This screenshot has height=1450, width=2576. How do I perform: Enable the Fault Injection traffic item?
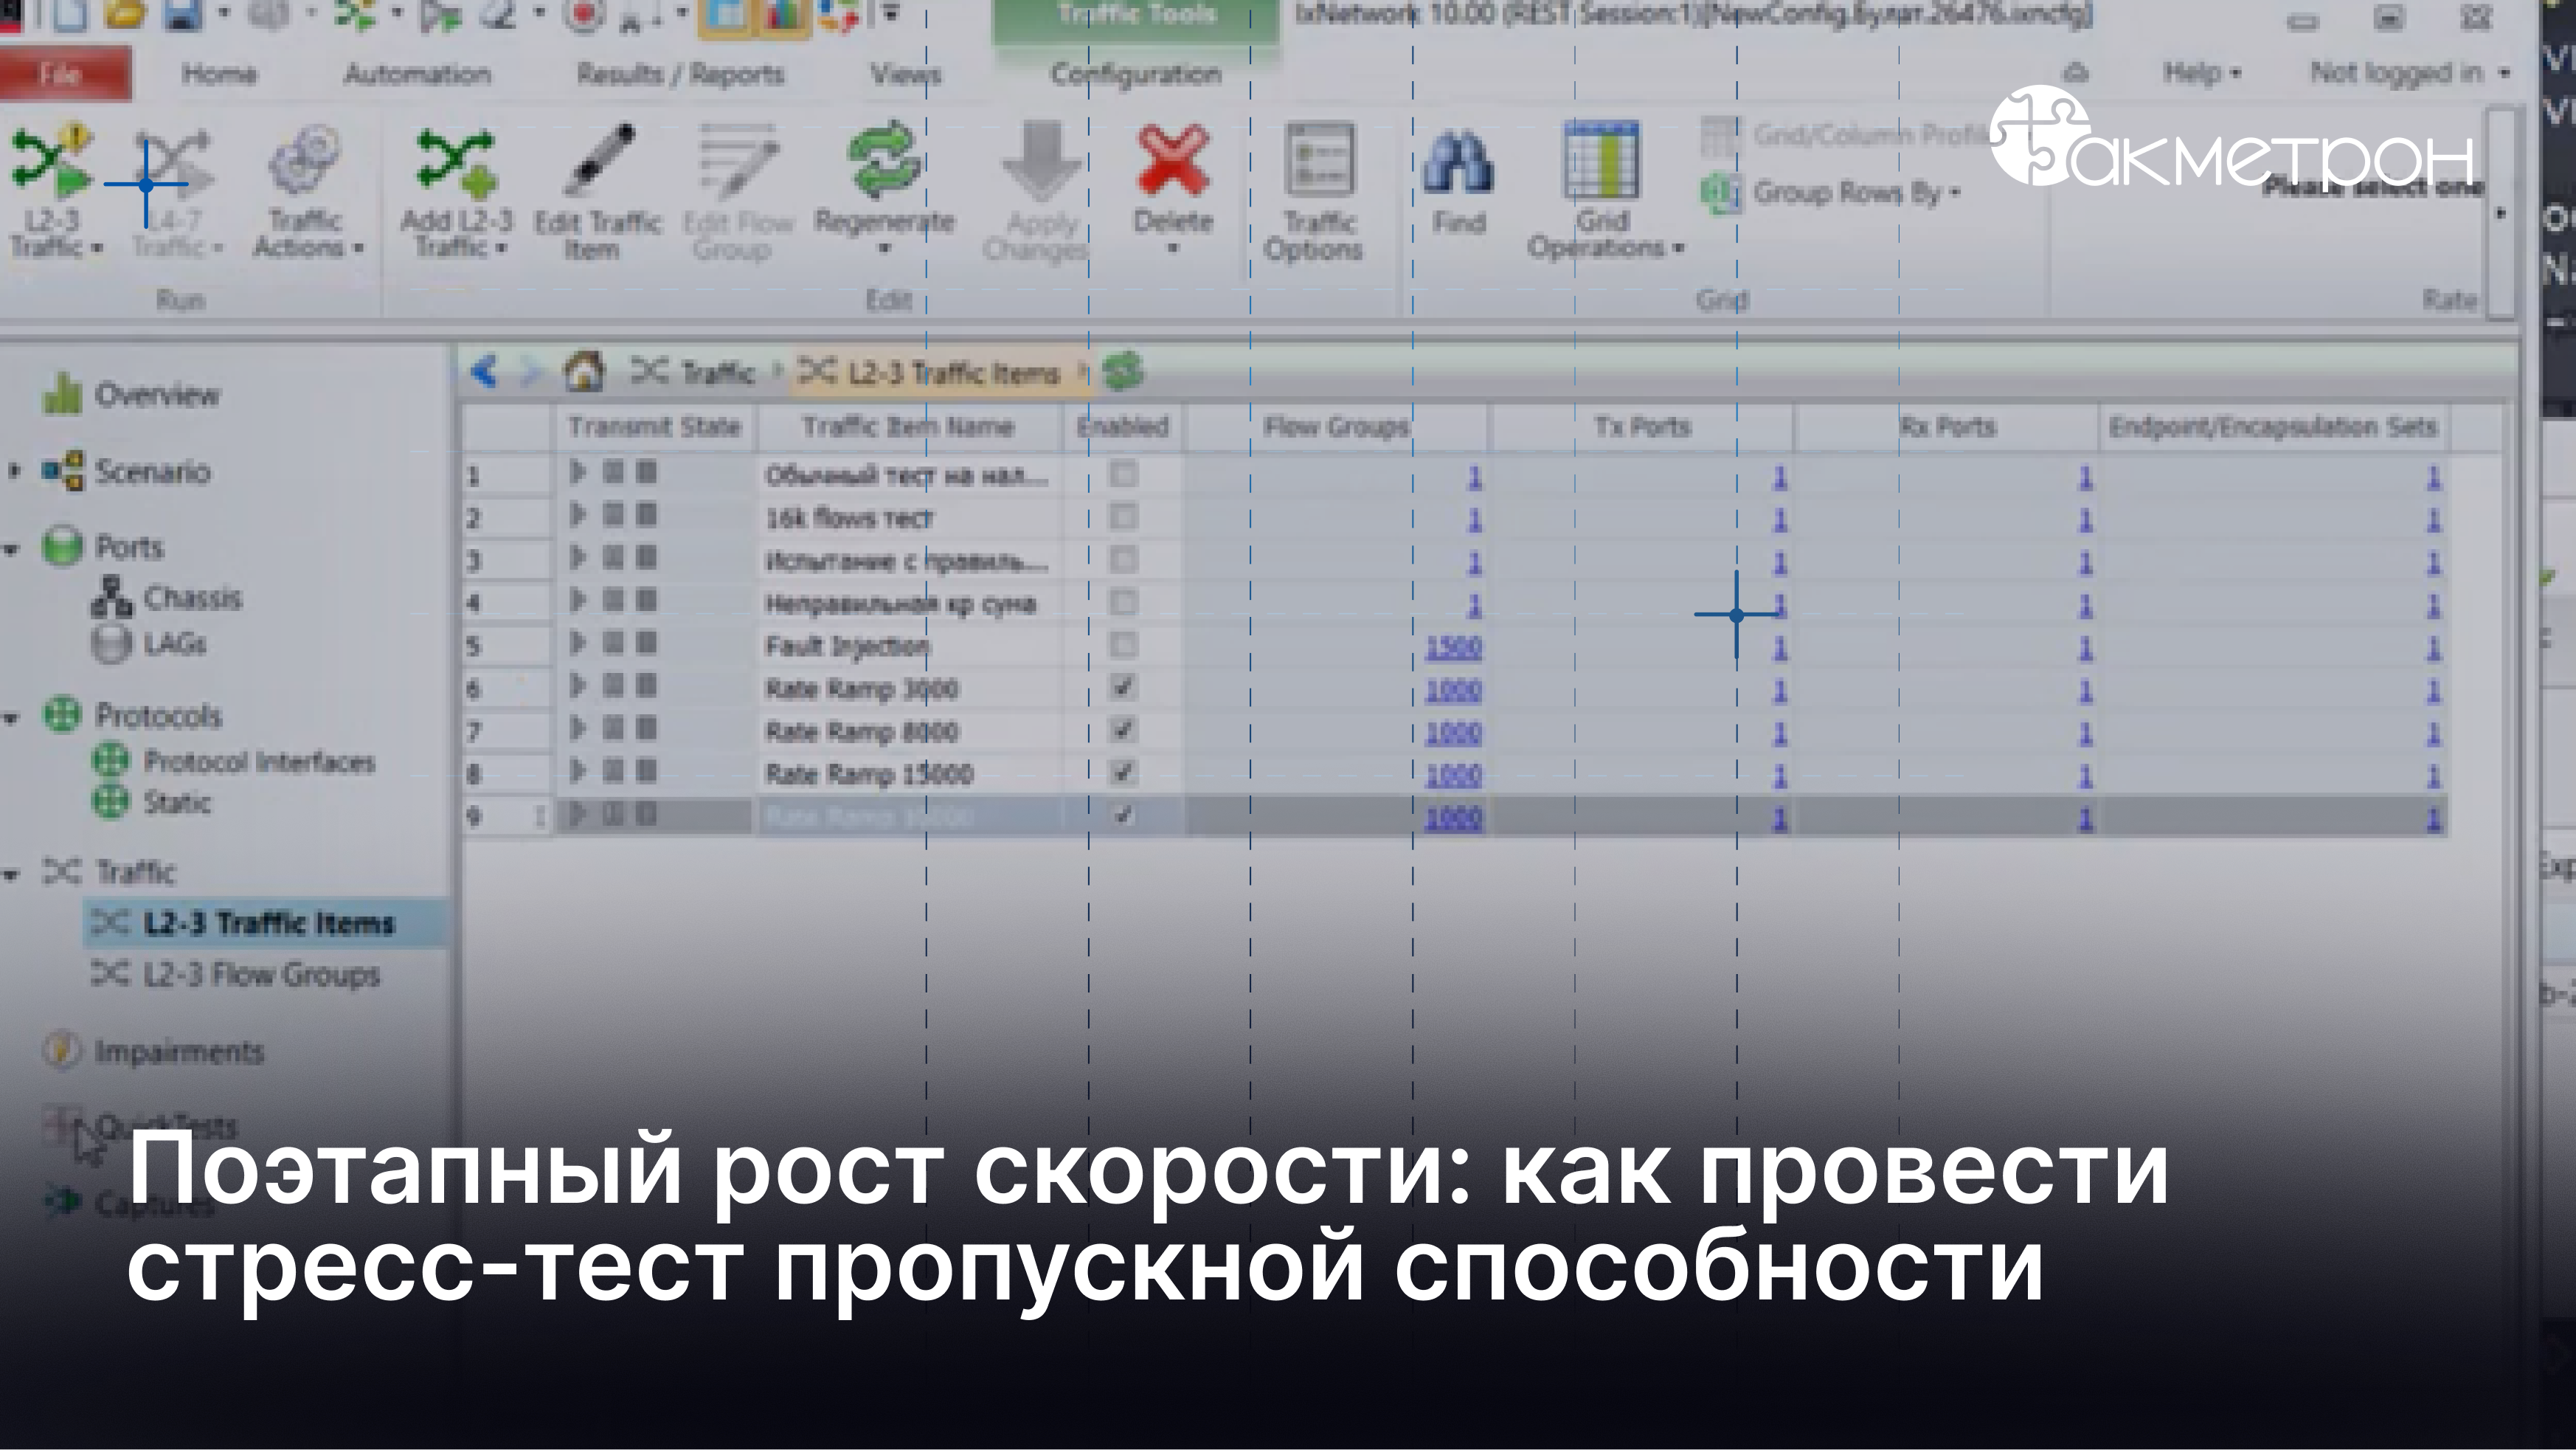[x=1123, y=645]
